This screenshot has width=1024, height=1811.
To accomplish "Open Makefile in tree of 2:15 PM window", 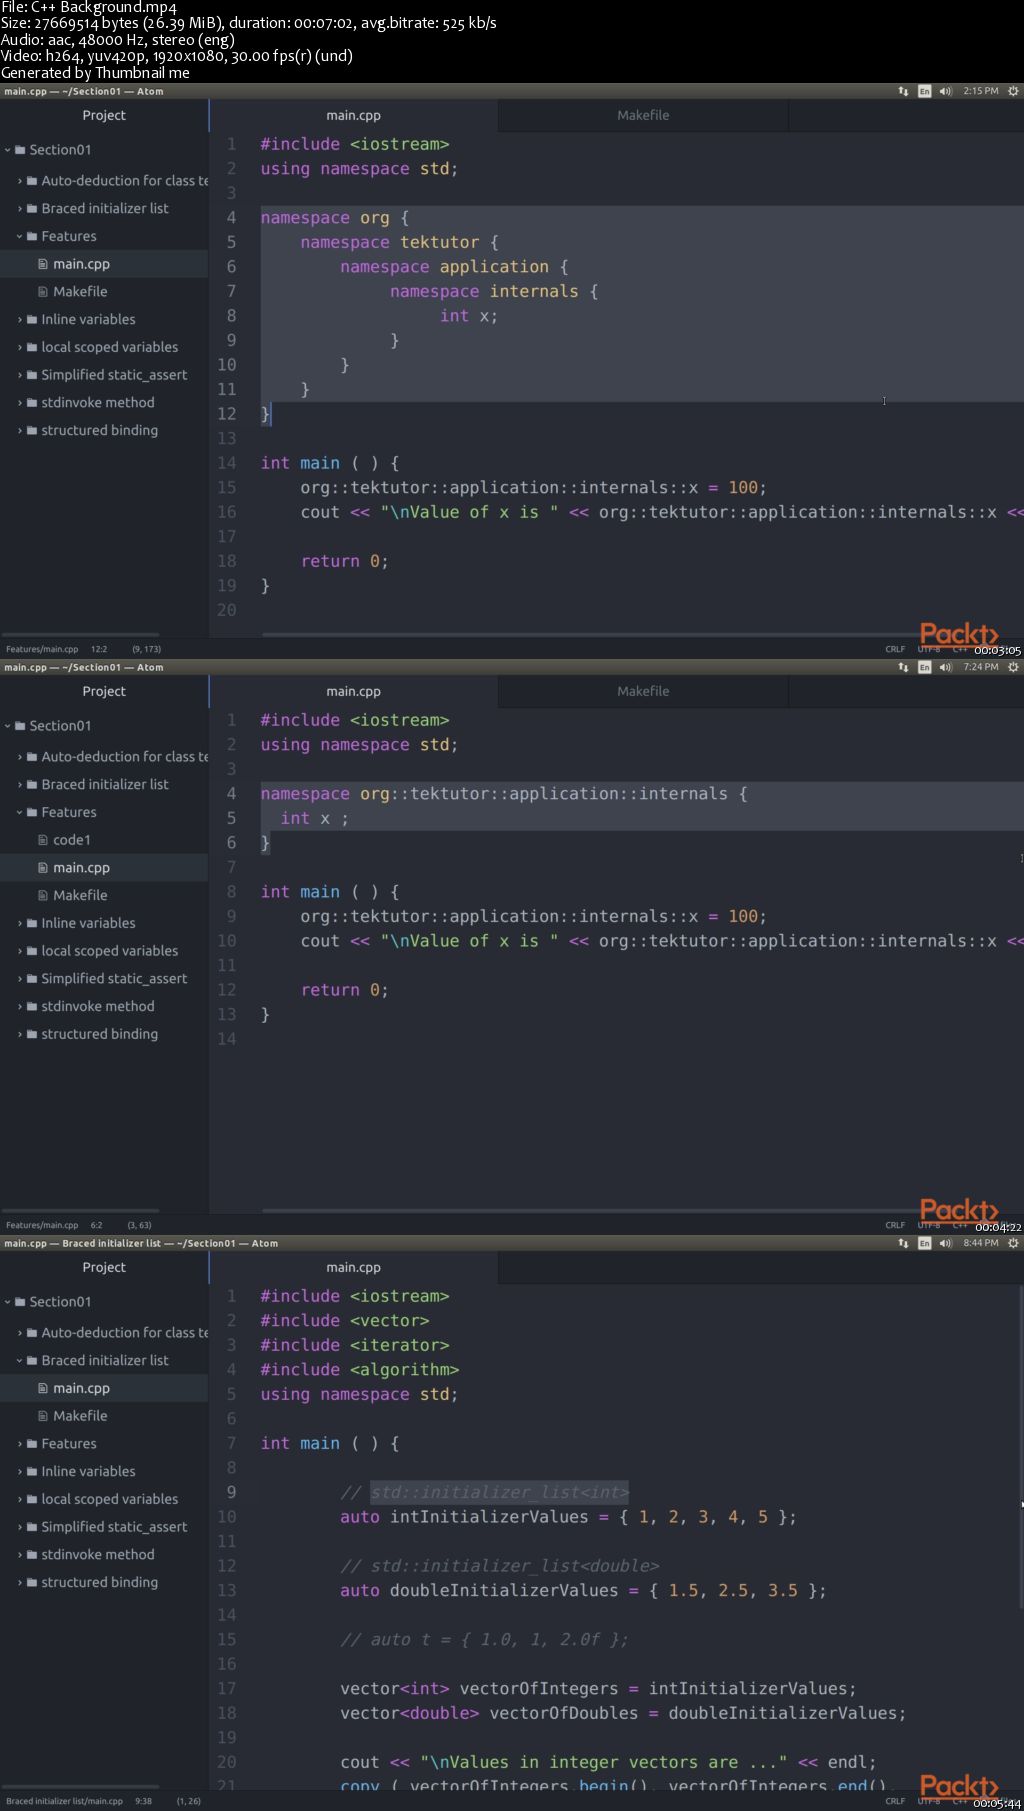I will tap(80, 291).
